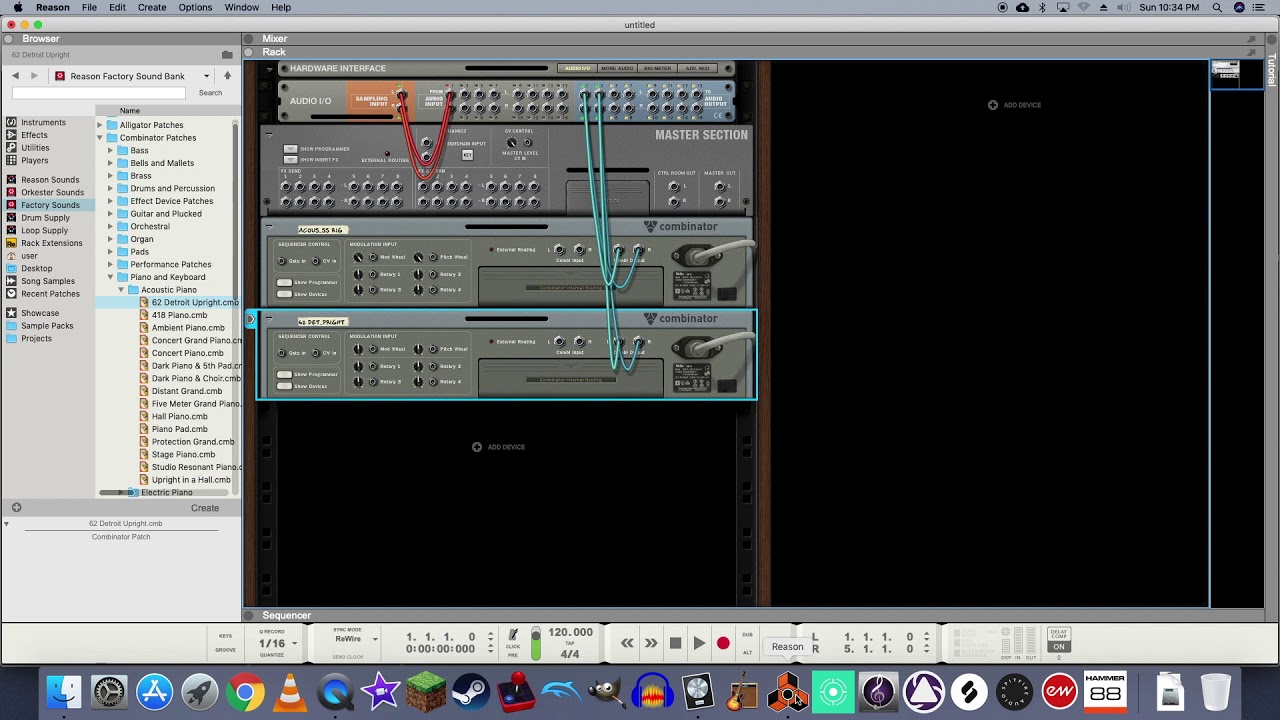Open the Options menu in the menu bar
This screenshot has height=720, width=1280.
195,7
